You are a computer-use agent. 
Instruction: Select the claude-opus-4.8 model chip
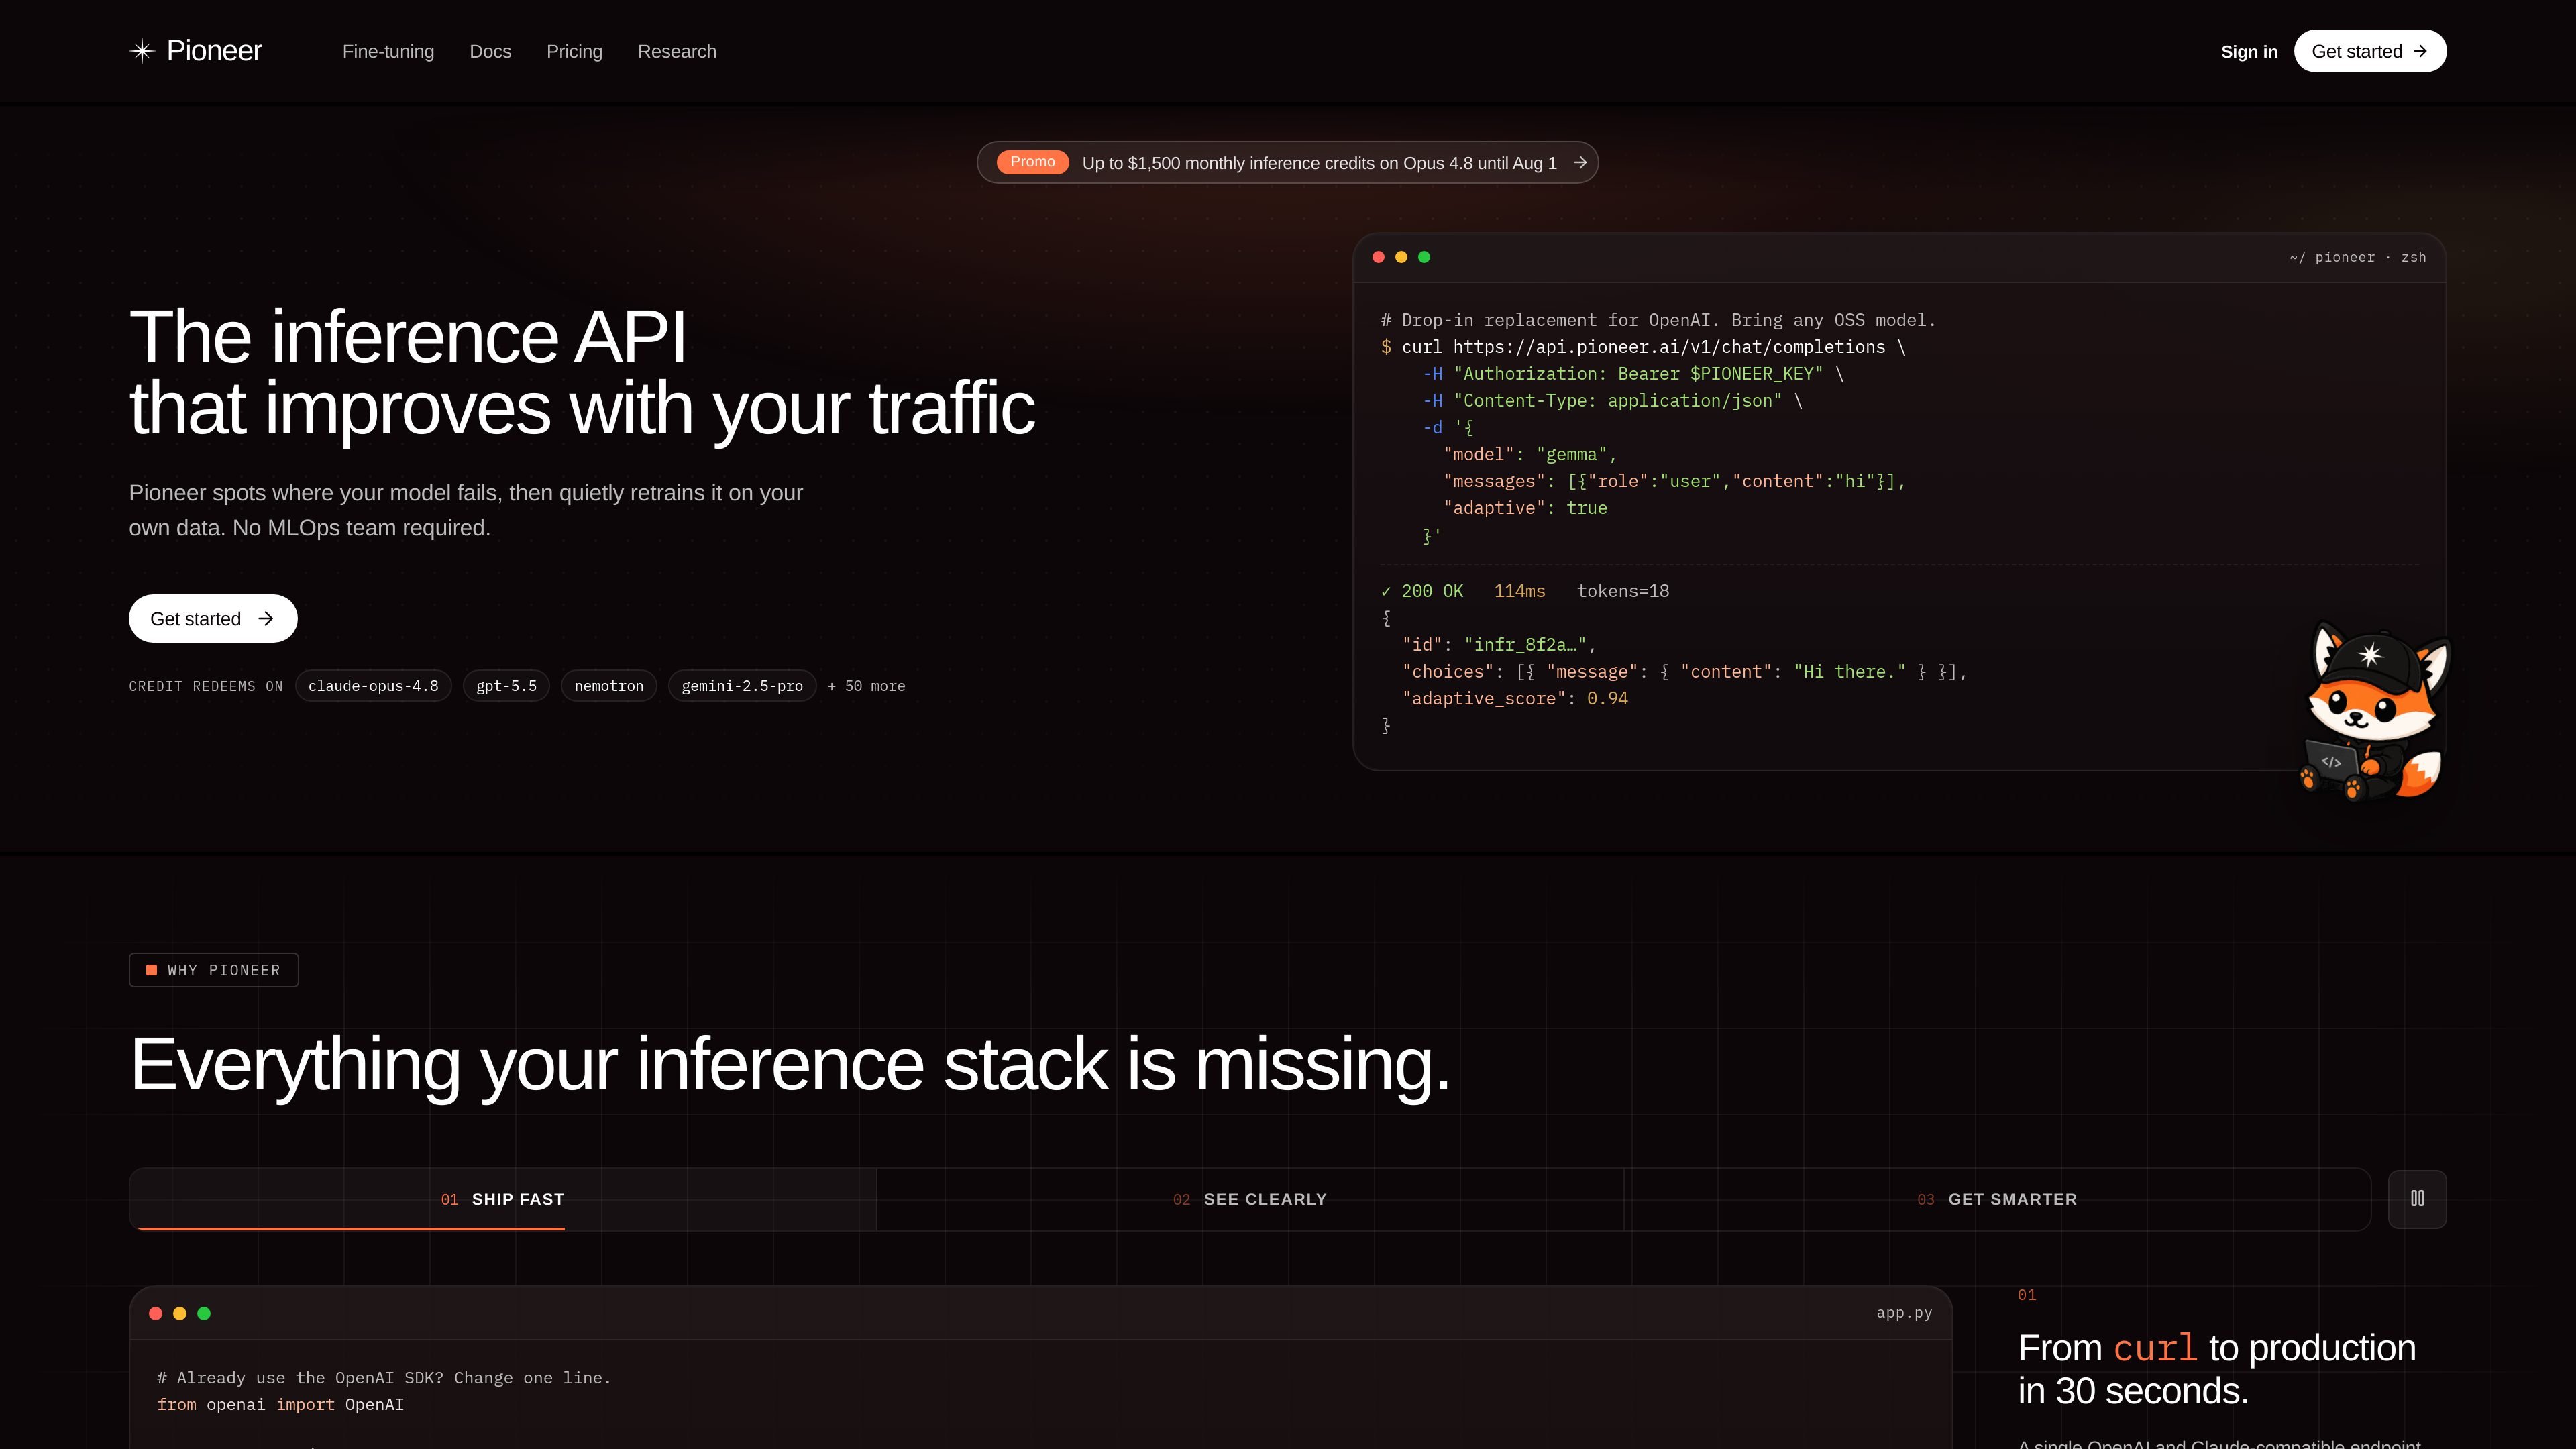coord(373,686)
